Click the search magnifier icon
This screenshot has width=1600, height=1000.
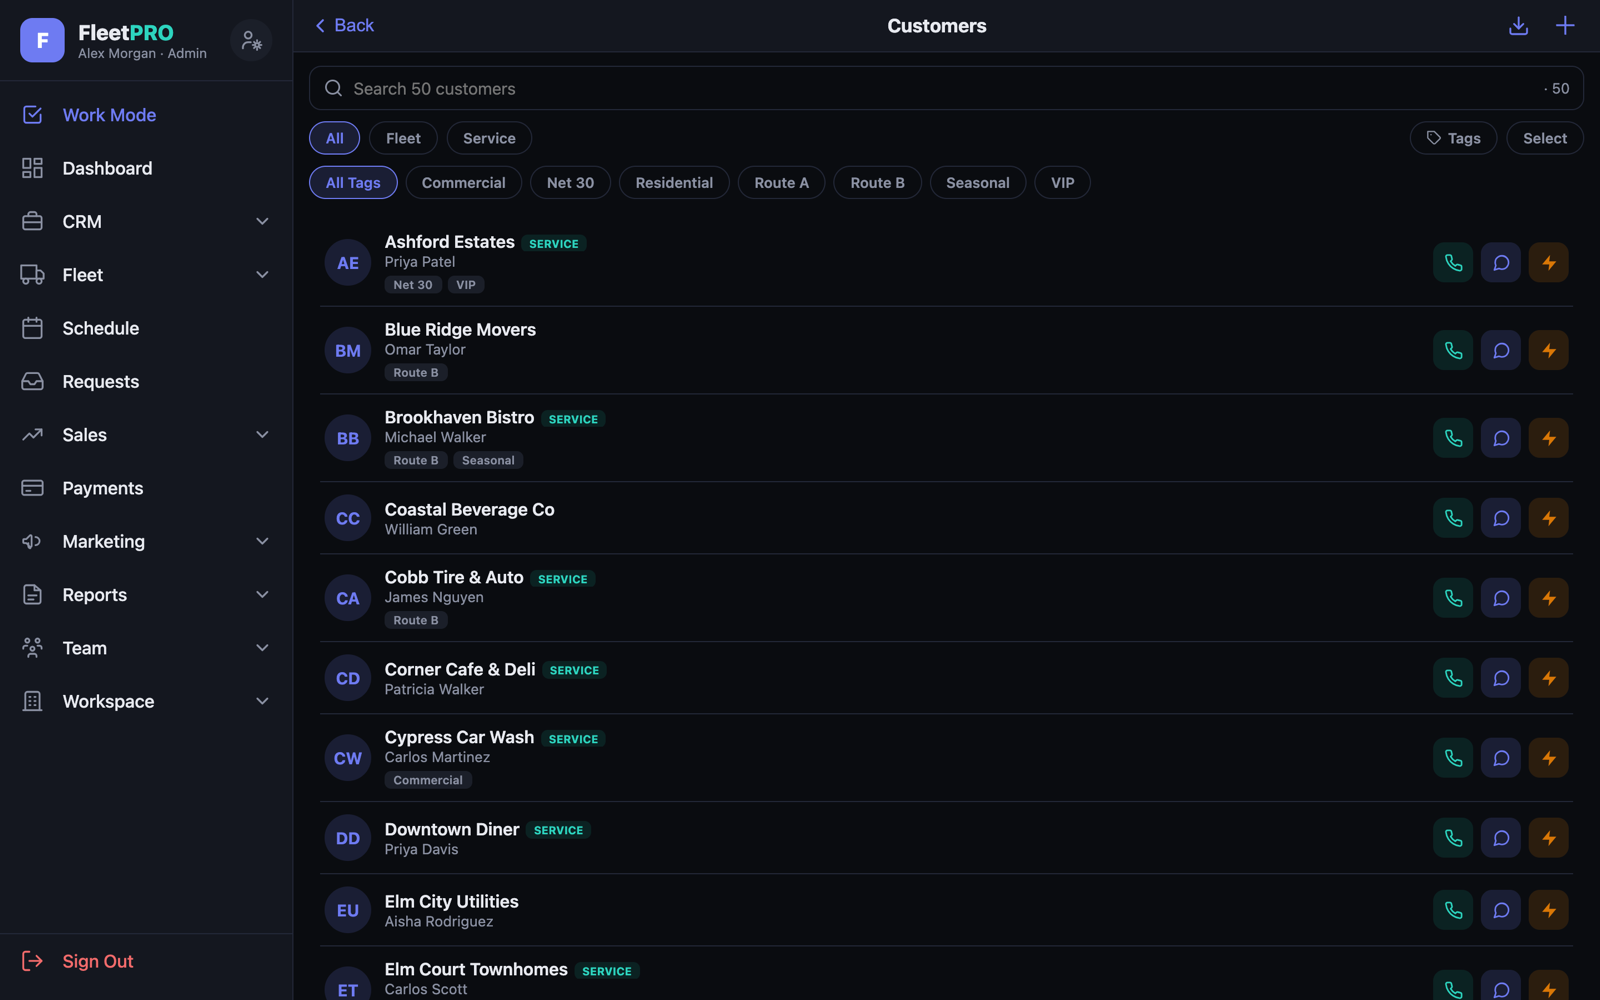[334, 89]
